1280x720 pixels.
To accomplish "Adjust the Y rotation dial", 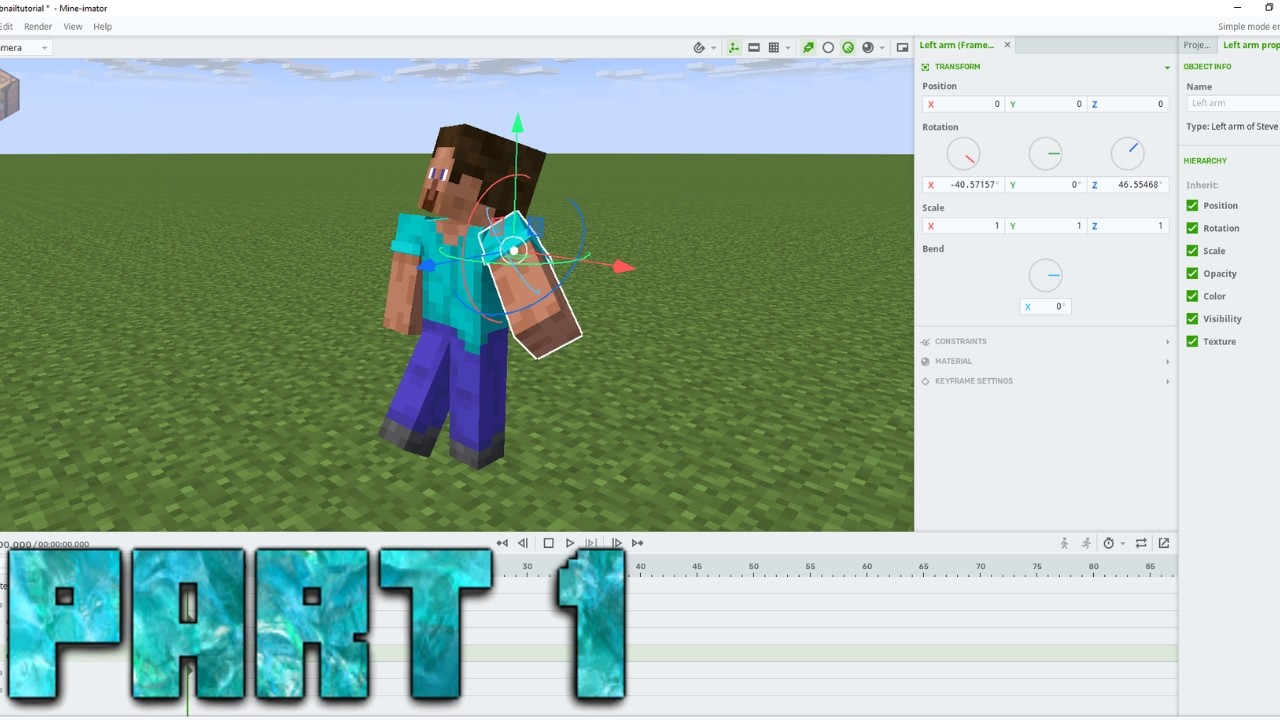I will point(1046,154).
